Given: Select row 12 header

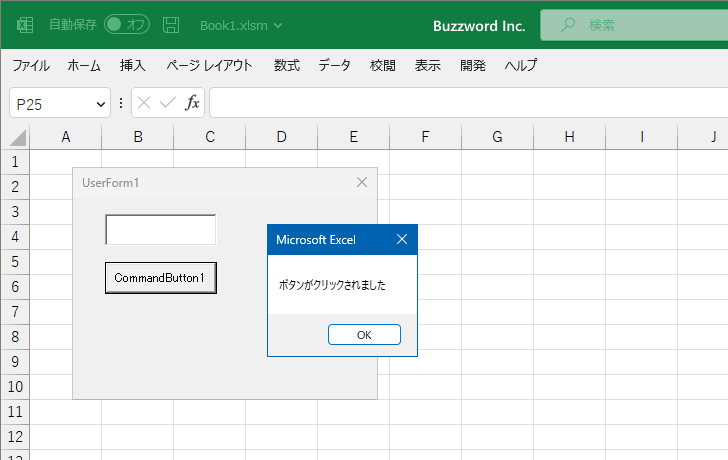Looking at the screenshot, I should [x=15, y=437].
